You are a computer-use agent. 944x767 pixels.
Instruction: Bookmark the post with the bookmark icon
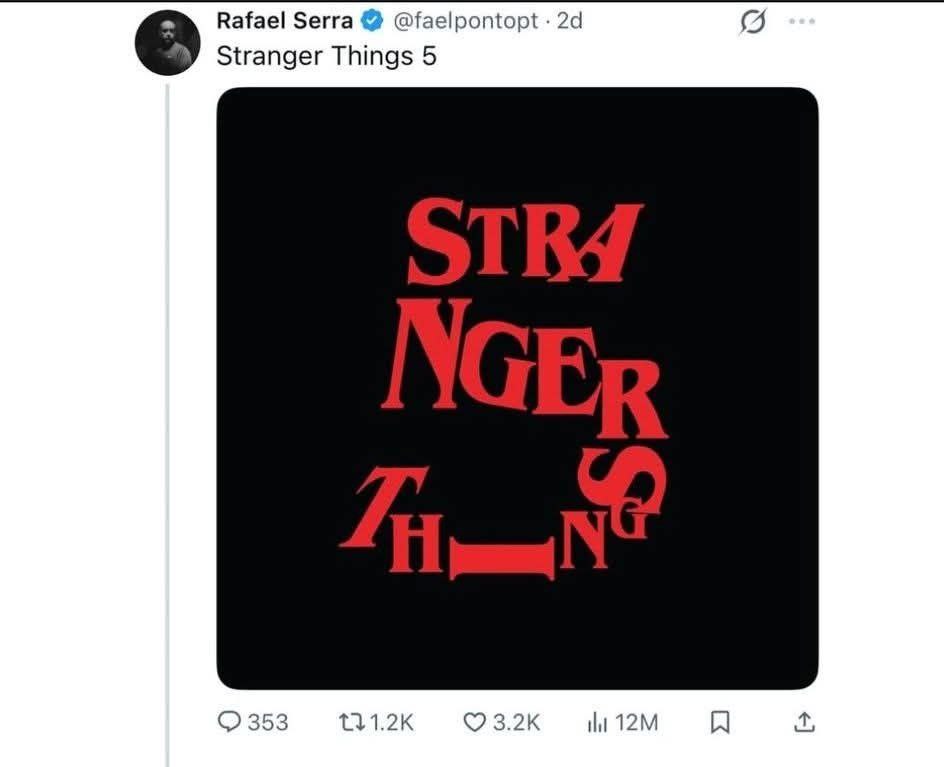tap(719, 722)
